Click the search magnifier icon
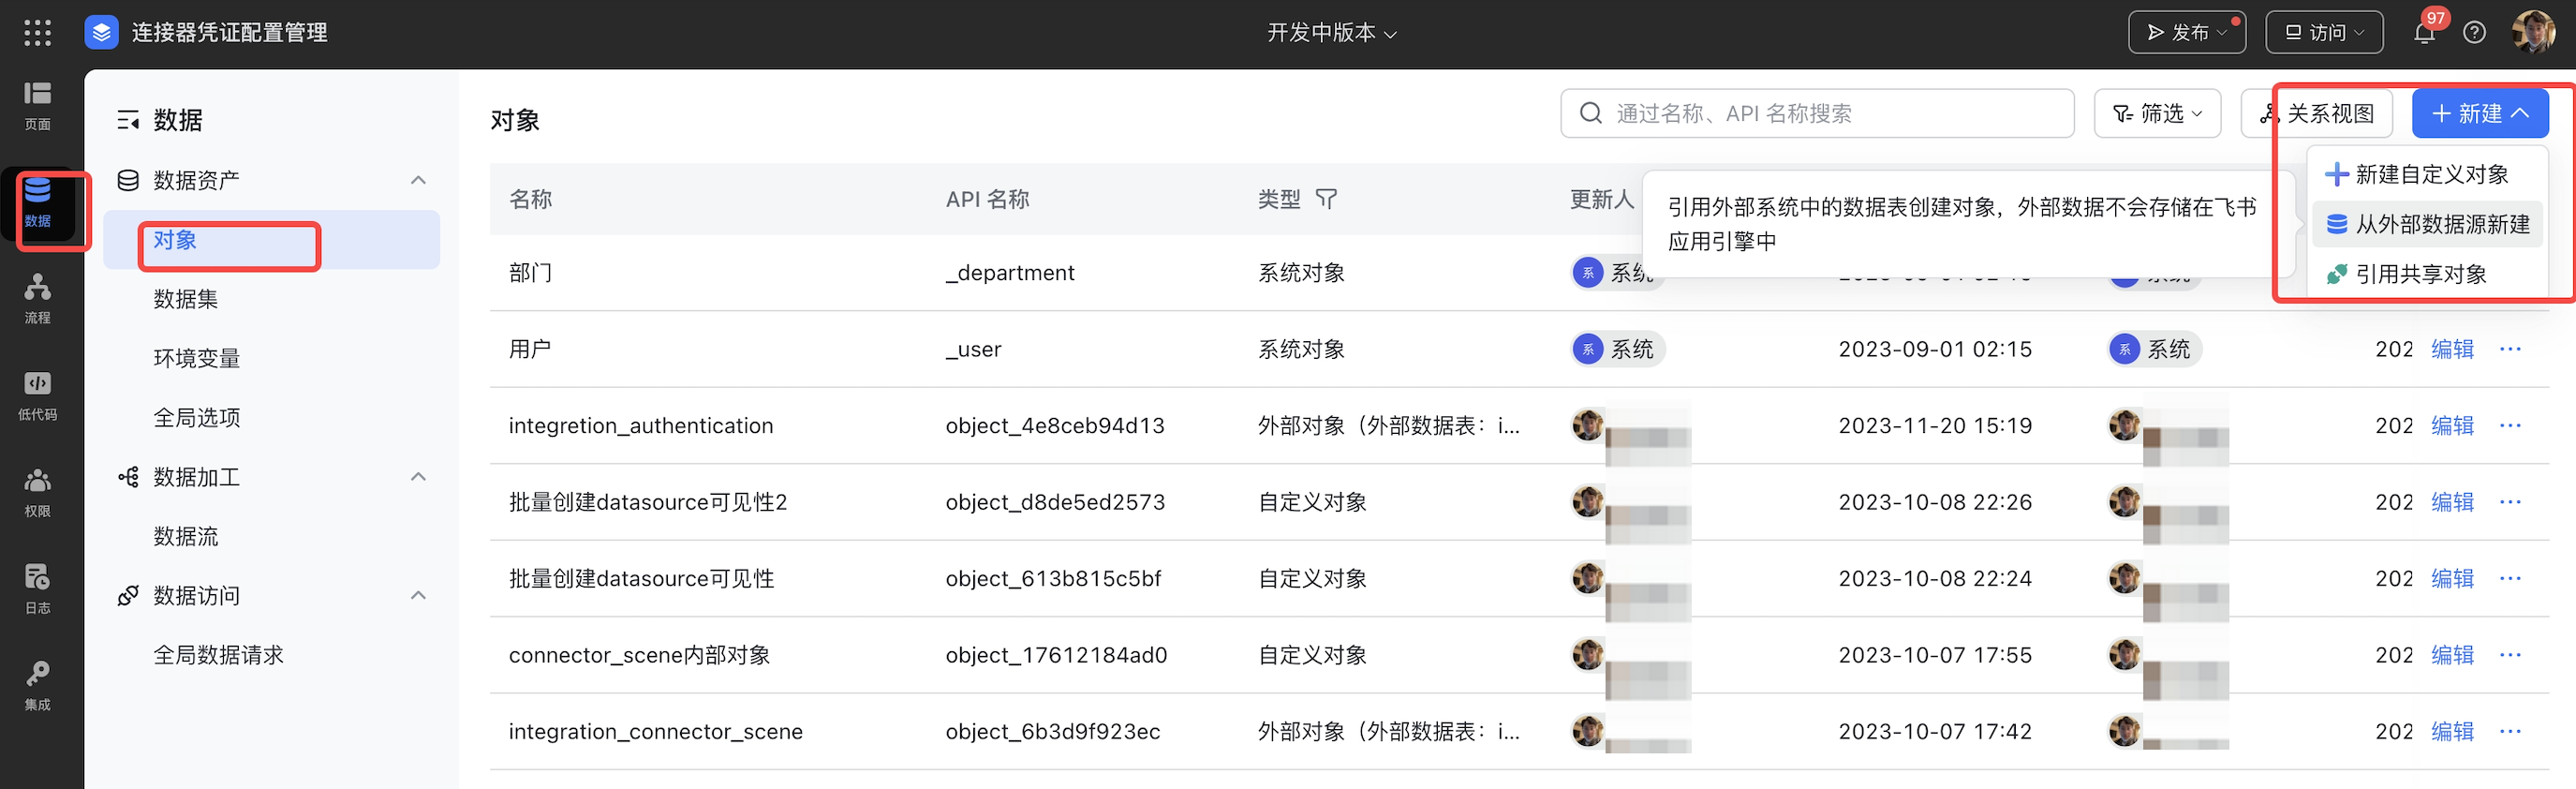This screenshot has width=2576, height=789. click(1591, 113)
